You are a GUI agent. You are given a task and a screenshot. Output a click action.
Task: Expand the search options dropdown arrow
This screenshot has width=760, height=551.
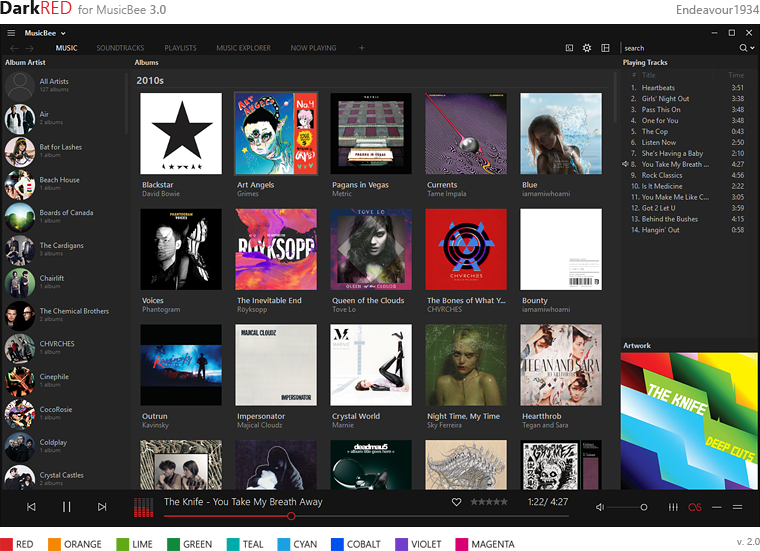[x=752, y=48]
